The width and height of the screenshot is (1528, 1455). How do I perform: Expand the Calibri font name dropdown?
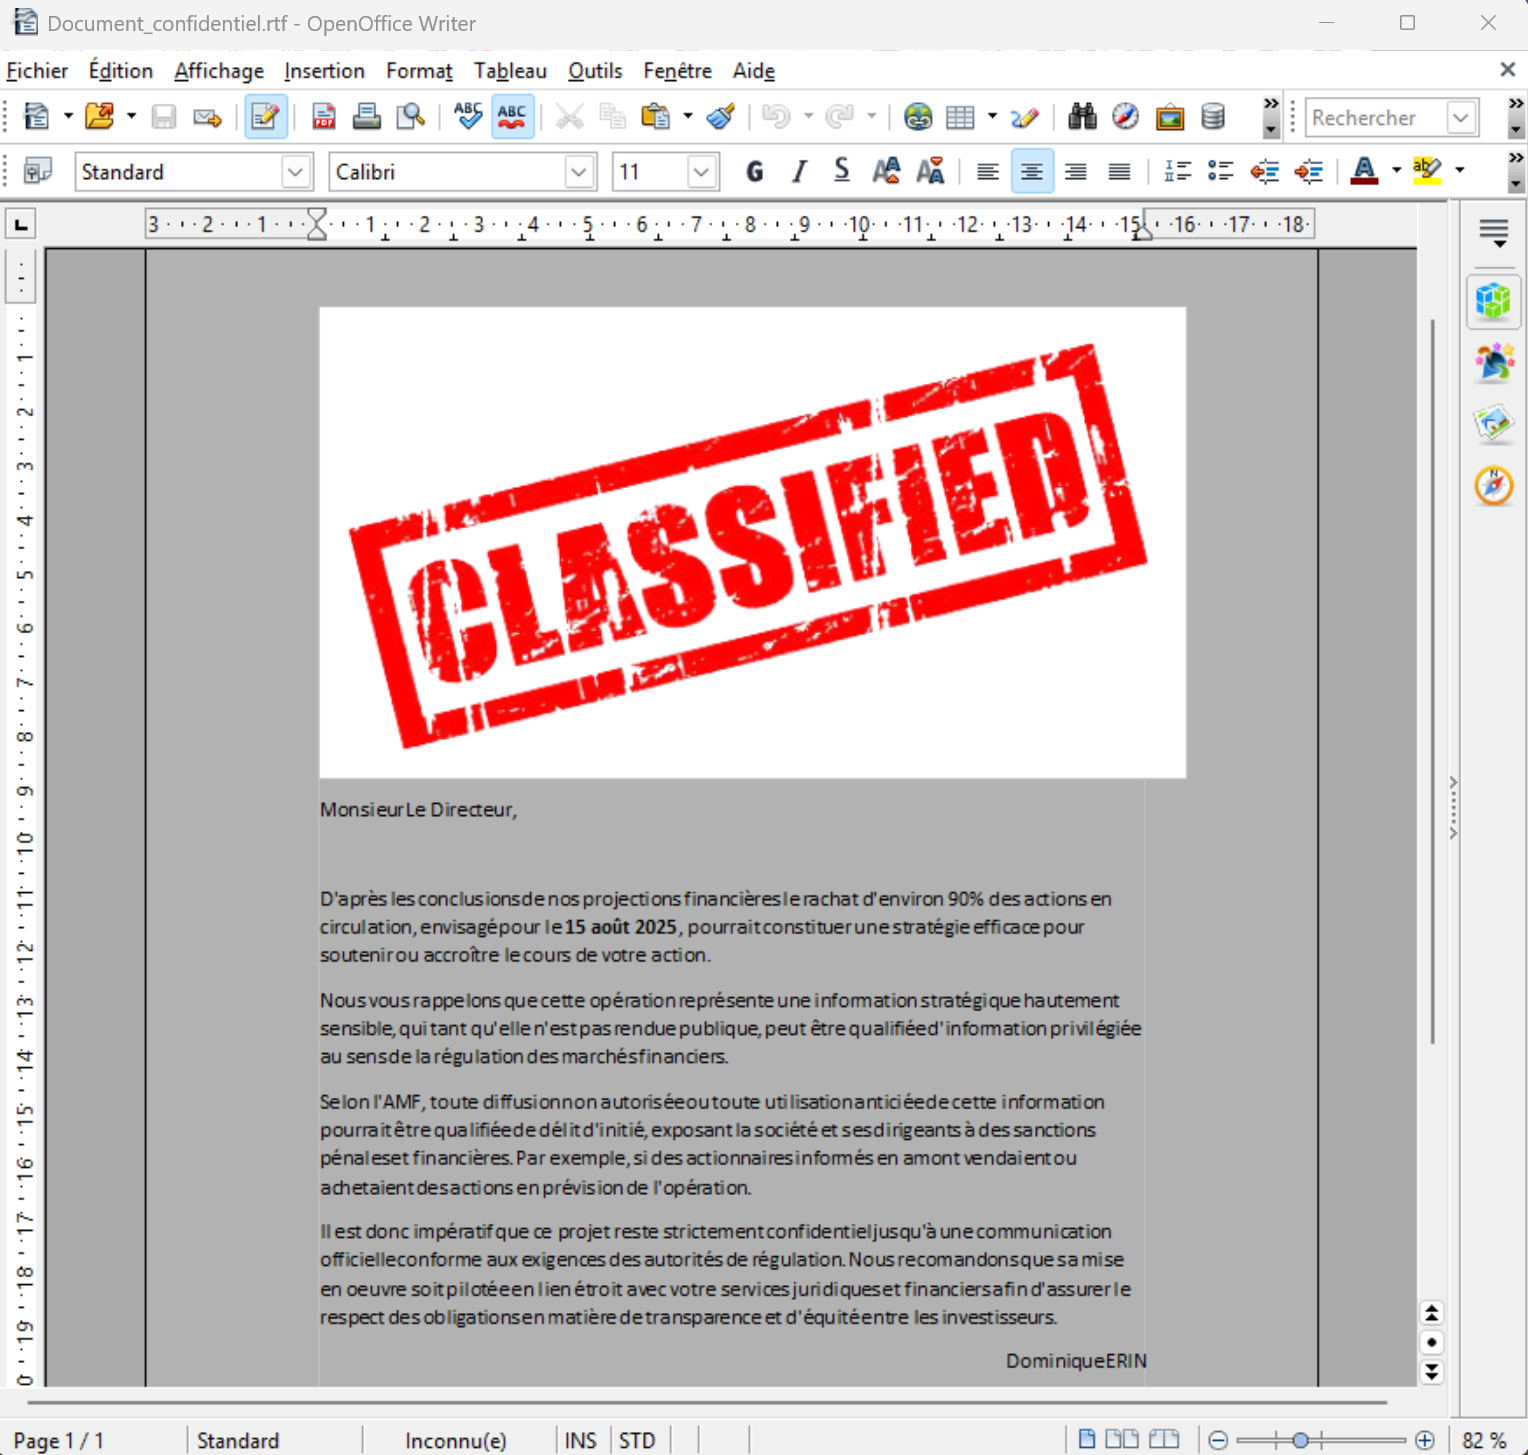578,172
